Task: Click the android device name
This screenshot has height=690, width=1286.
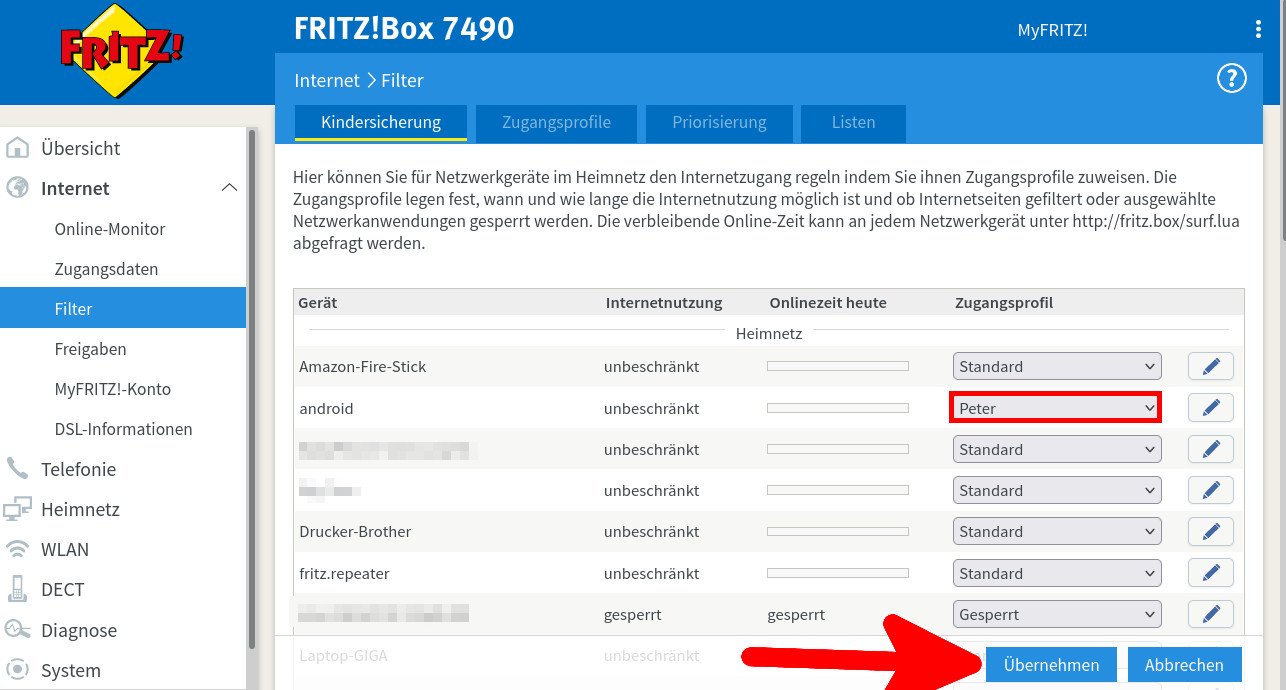Action: [326, 408]
